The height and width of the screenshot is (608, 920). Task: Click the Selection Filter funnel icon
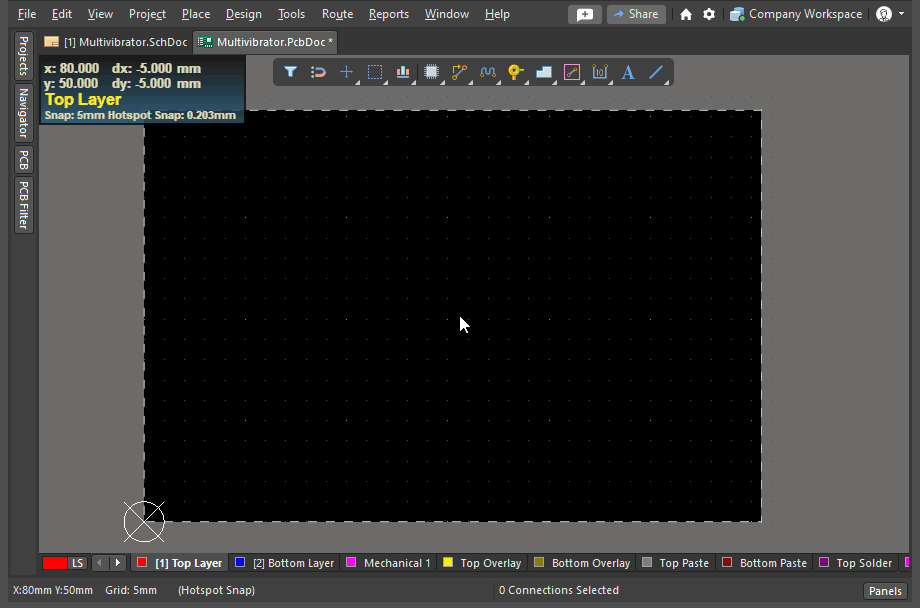290,72
